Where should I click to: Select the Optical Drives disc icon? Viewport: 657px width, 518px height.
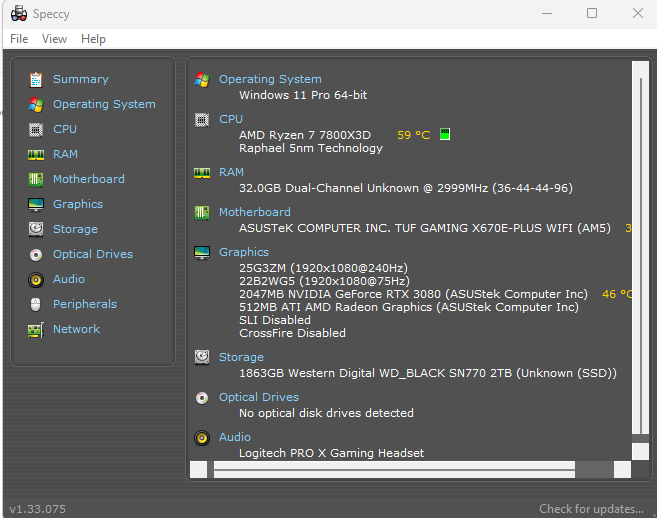point(36,254)
